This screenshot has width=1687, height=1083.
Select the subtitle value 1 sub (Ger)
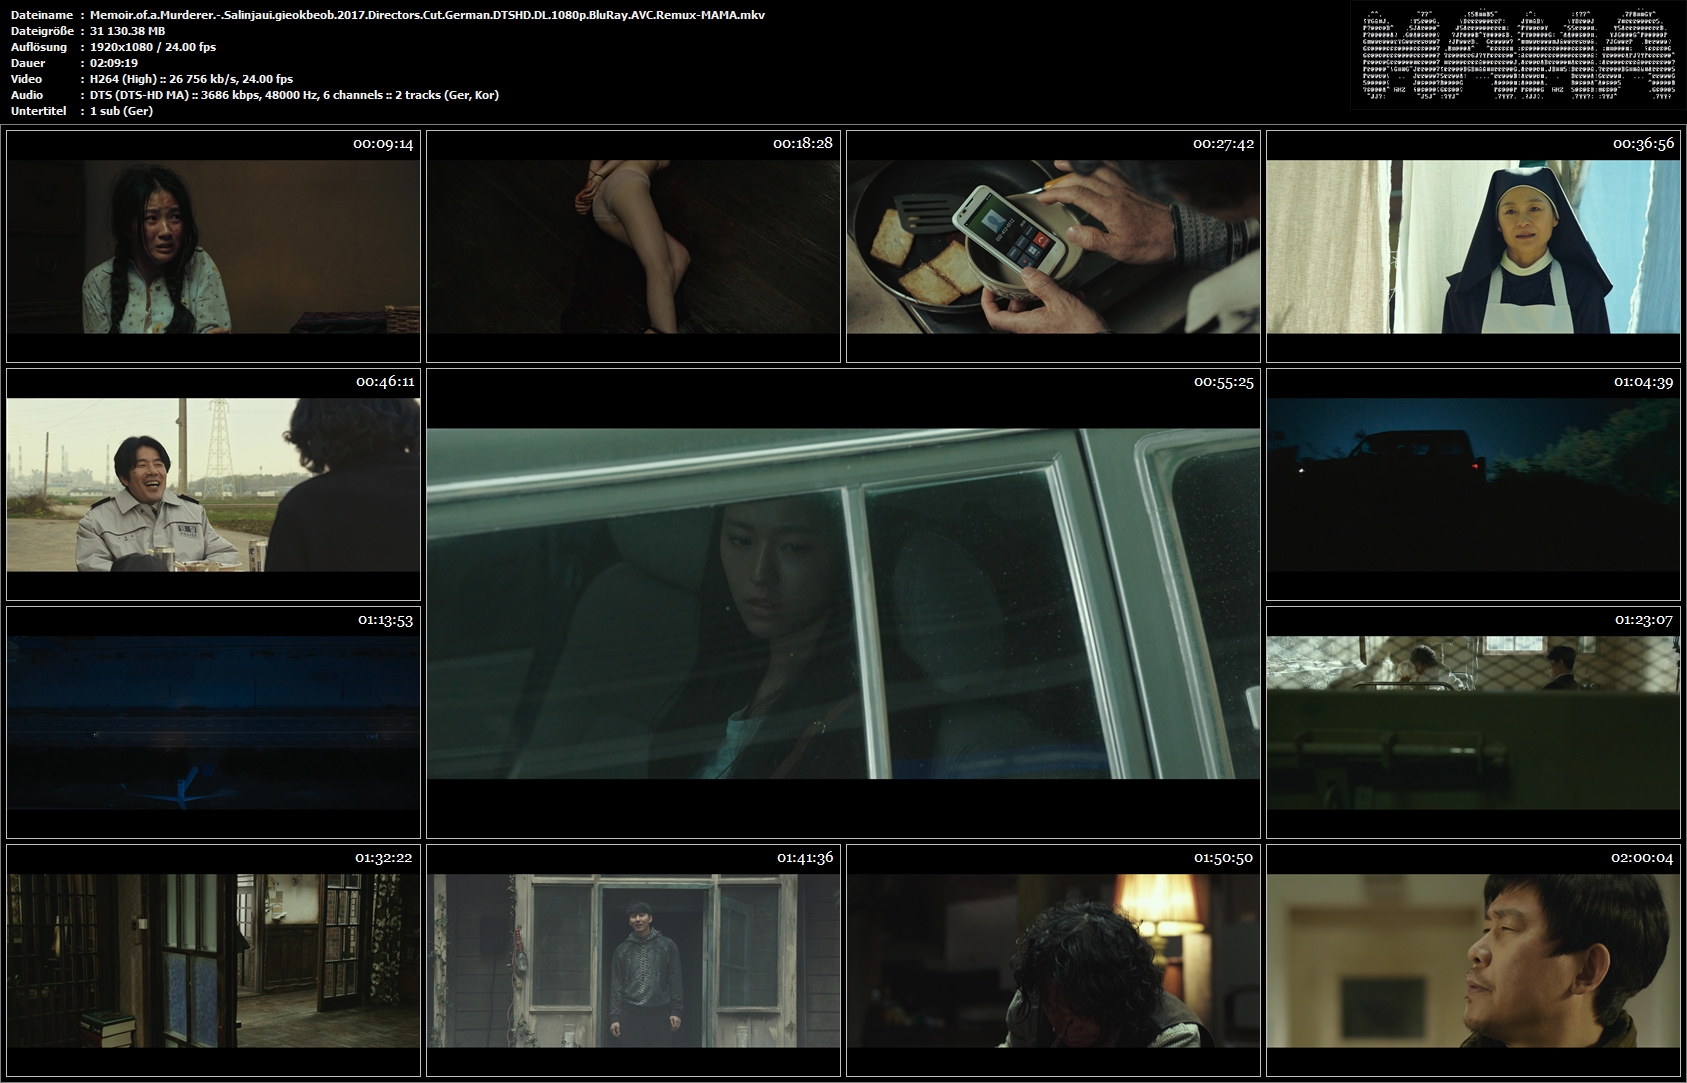click(x=121, y=111)
